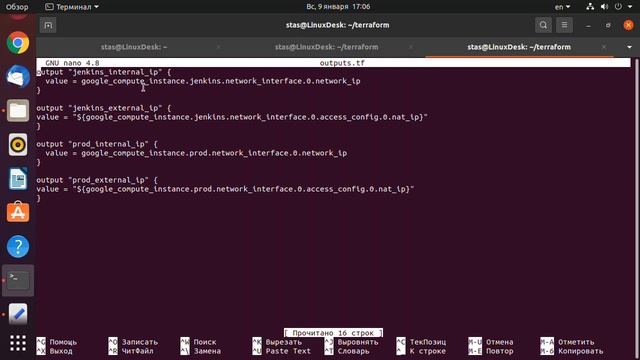This screenshot has height=360, width=640.
Task: Click the prod nat_ip value line
Action: [225, 189]
